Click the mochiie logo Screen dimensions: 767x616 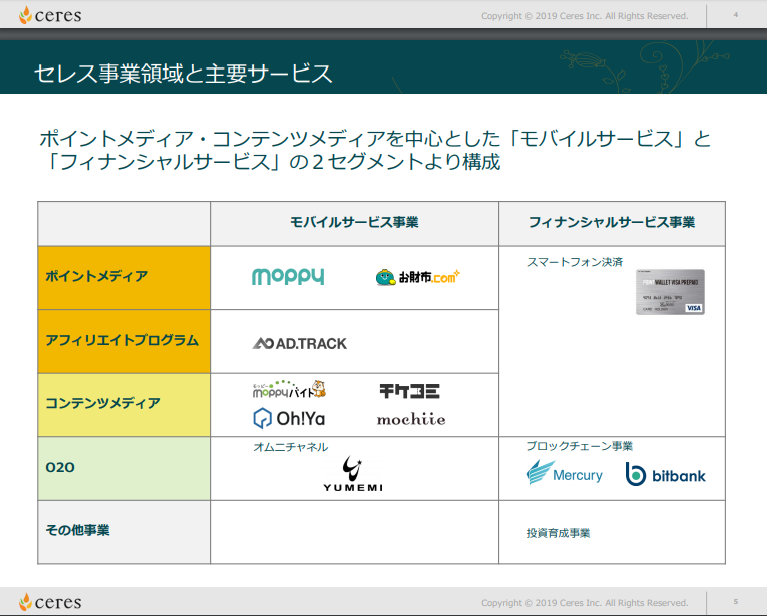coord(411,419)
